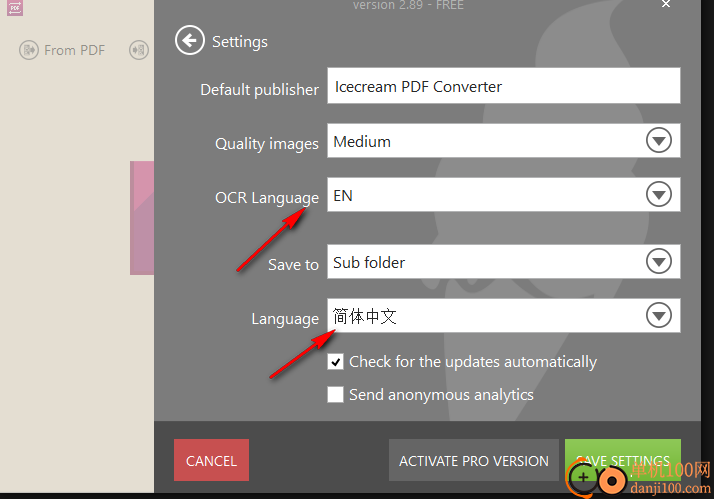Click the pink tile behind the settings panel
The height and width of the screenshot is (499, 714).
click(x=142, y=218)
